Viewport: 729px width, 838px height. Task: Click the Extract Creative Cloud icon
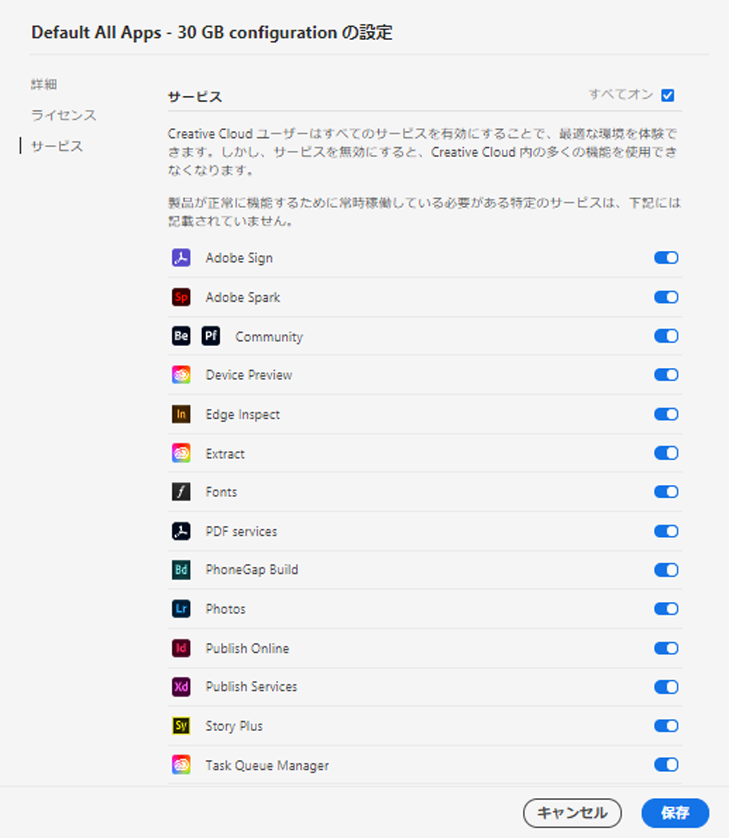pos(181,453)
